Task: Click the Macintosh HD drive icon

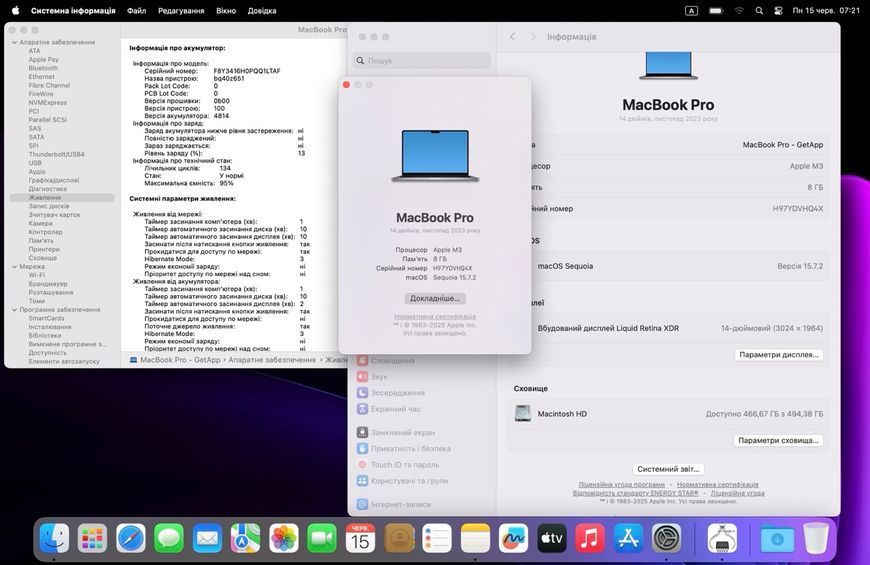Action: [523, 413]
